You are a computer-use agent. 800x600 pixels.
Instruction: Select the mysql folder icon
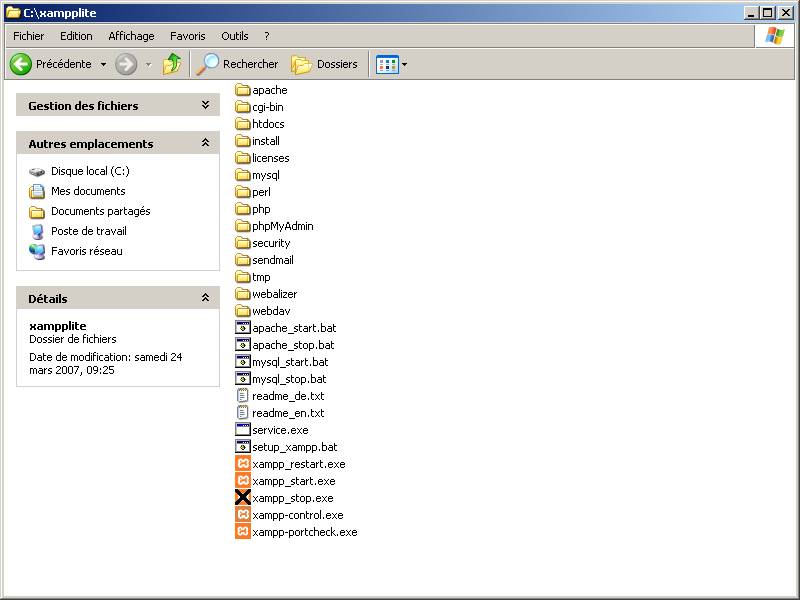(x=243, y=175)
